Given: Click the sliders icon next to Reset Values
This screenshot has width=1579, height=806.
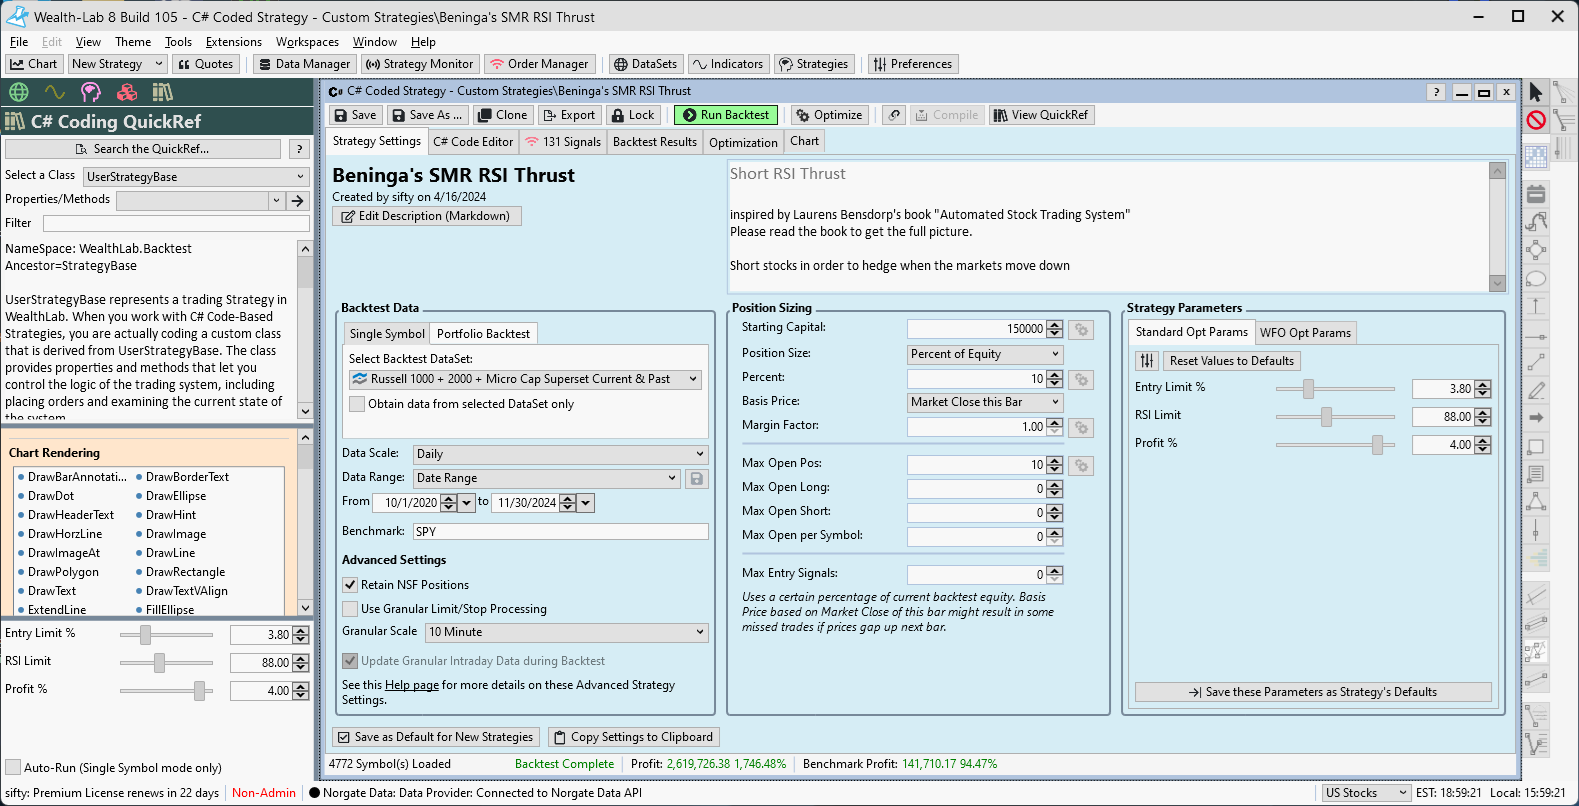Looking at the screenshot, I should 1147,361.
